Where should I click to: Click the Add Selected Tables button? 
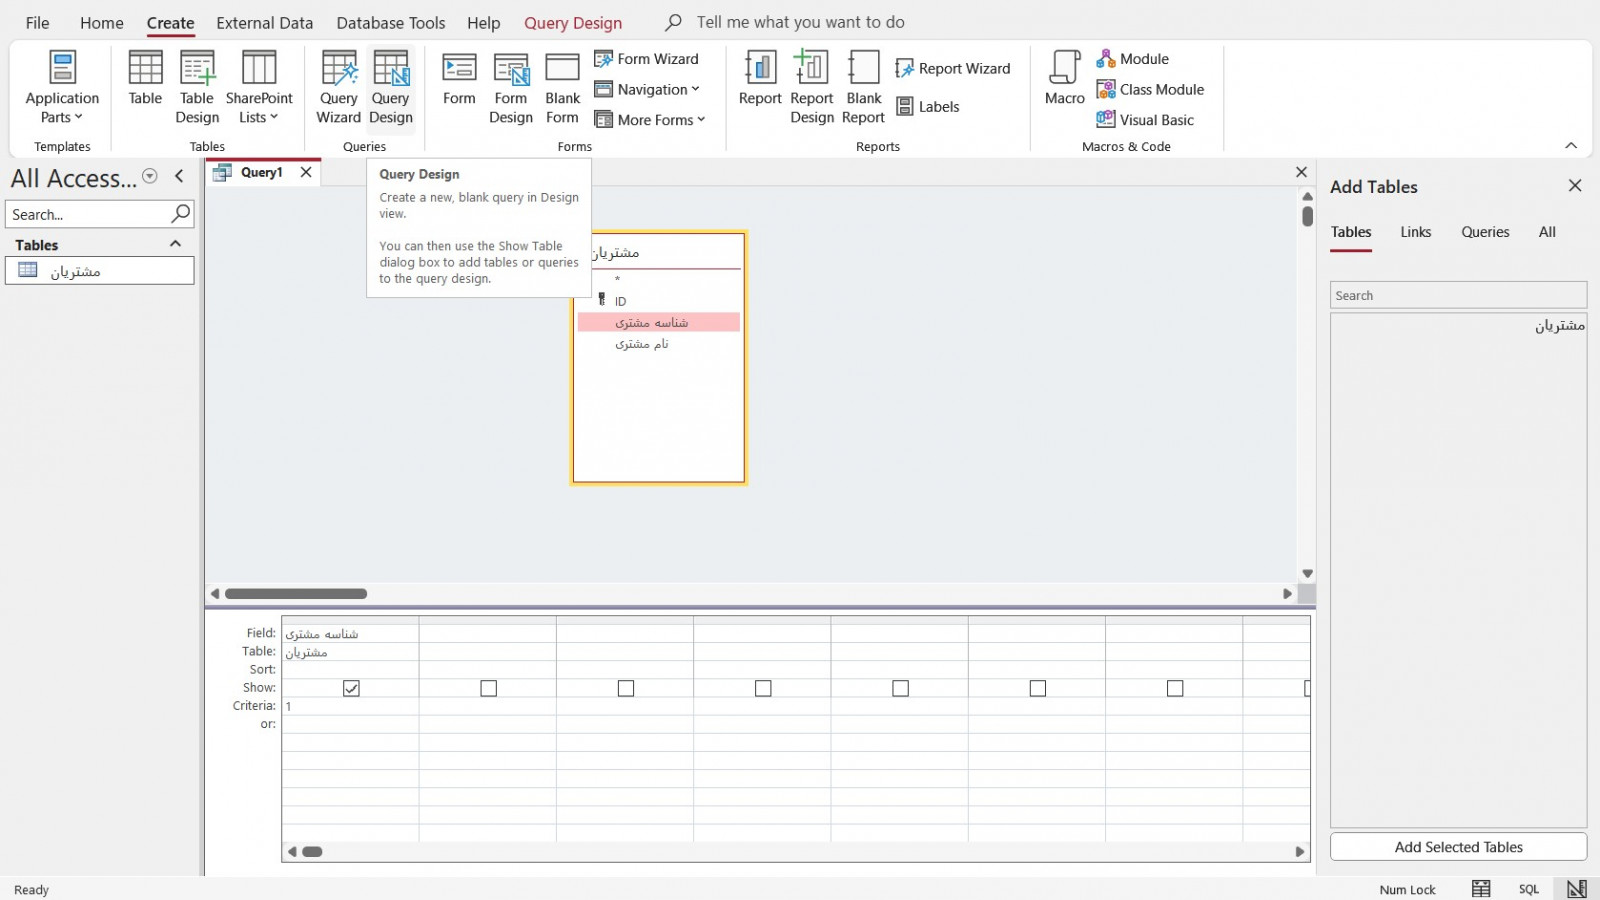(1458, 847)
